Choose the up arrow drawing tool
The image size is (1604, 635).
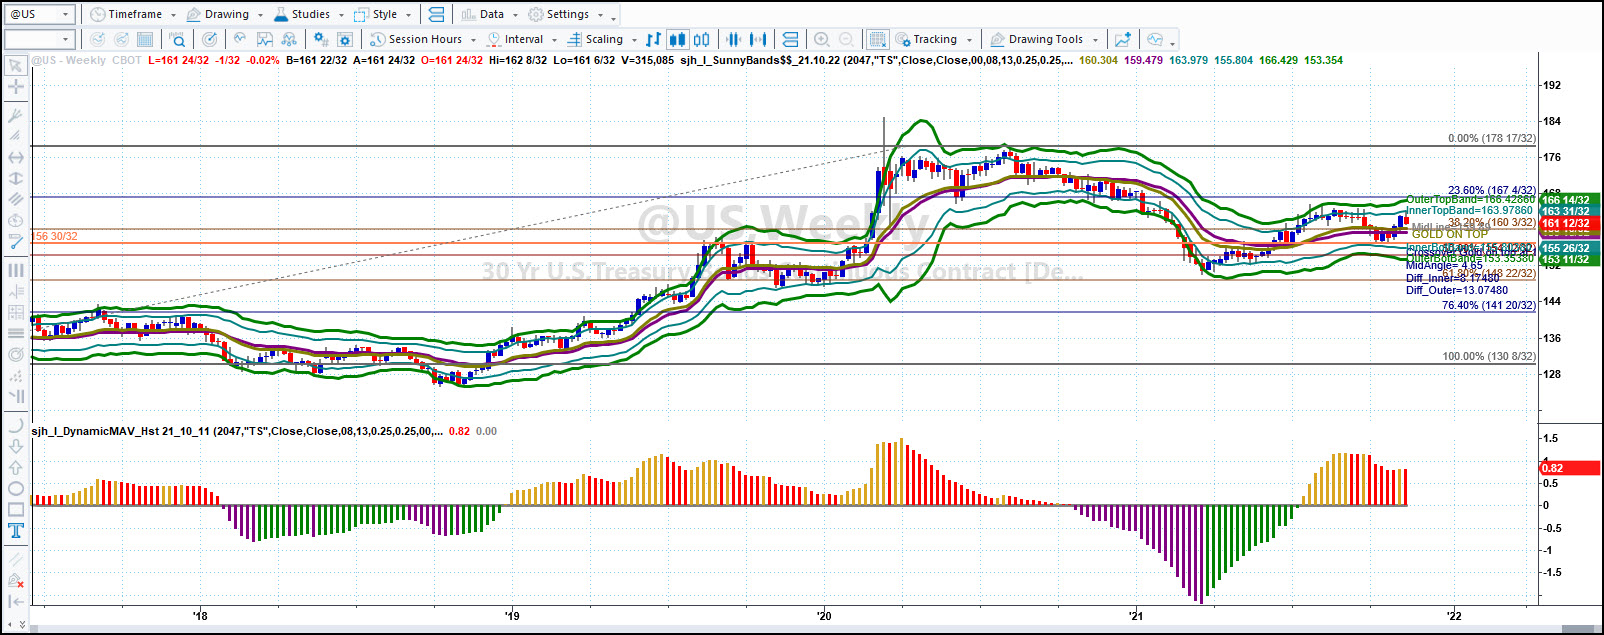[16, 467]
